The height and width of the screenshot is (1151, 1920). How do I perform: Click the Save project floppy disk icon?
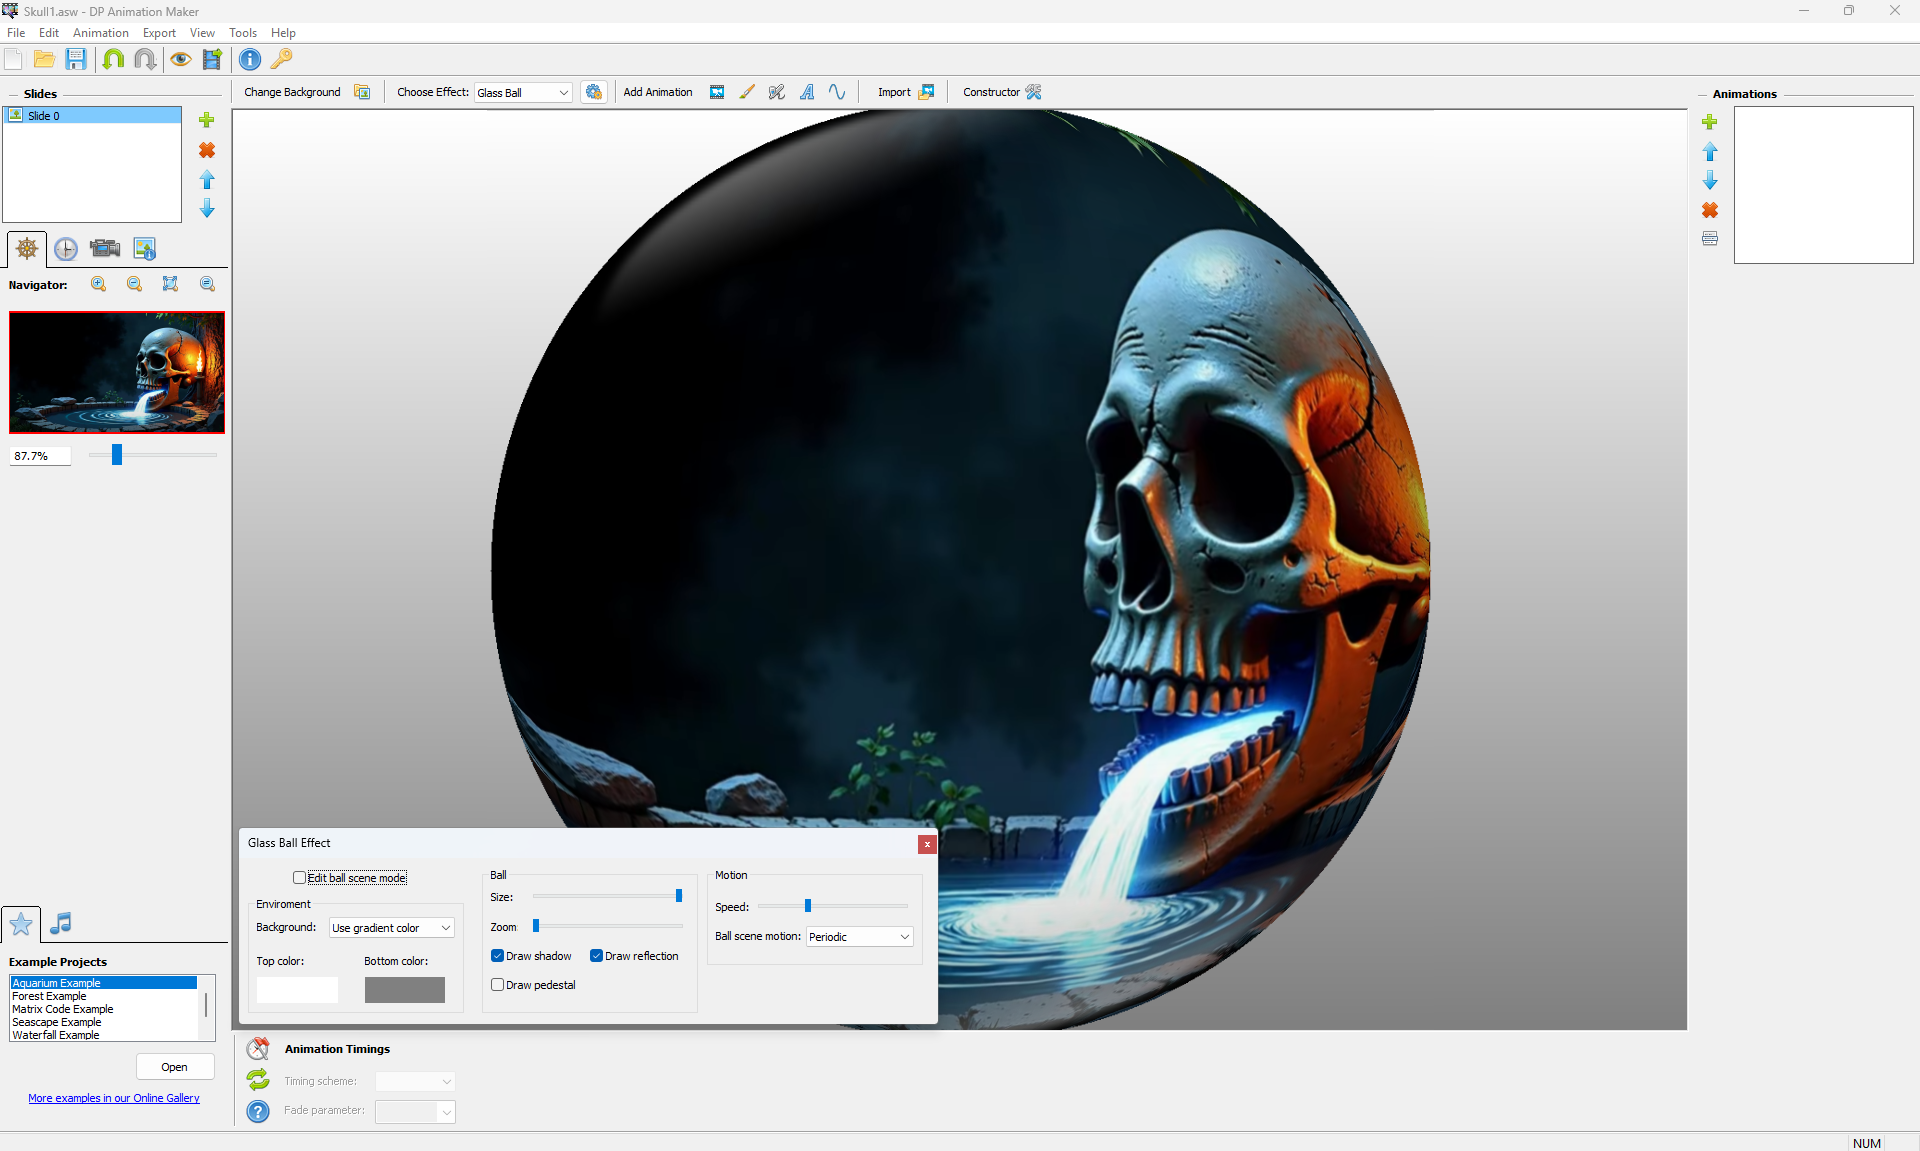click(76, 60)
